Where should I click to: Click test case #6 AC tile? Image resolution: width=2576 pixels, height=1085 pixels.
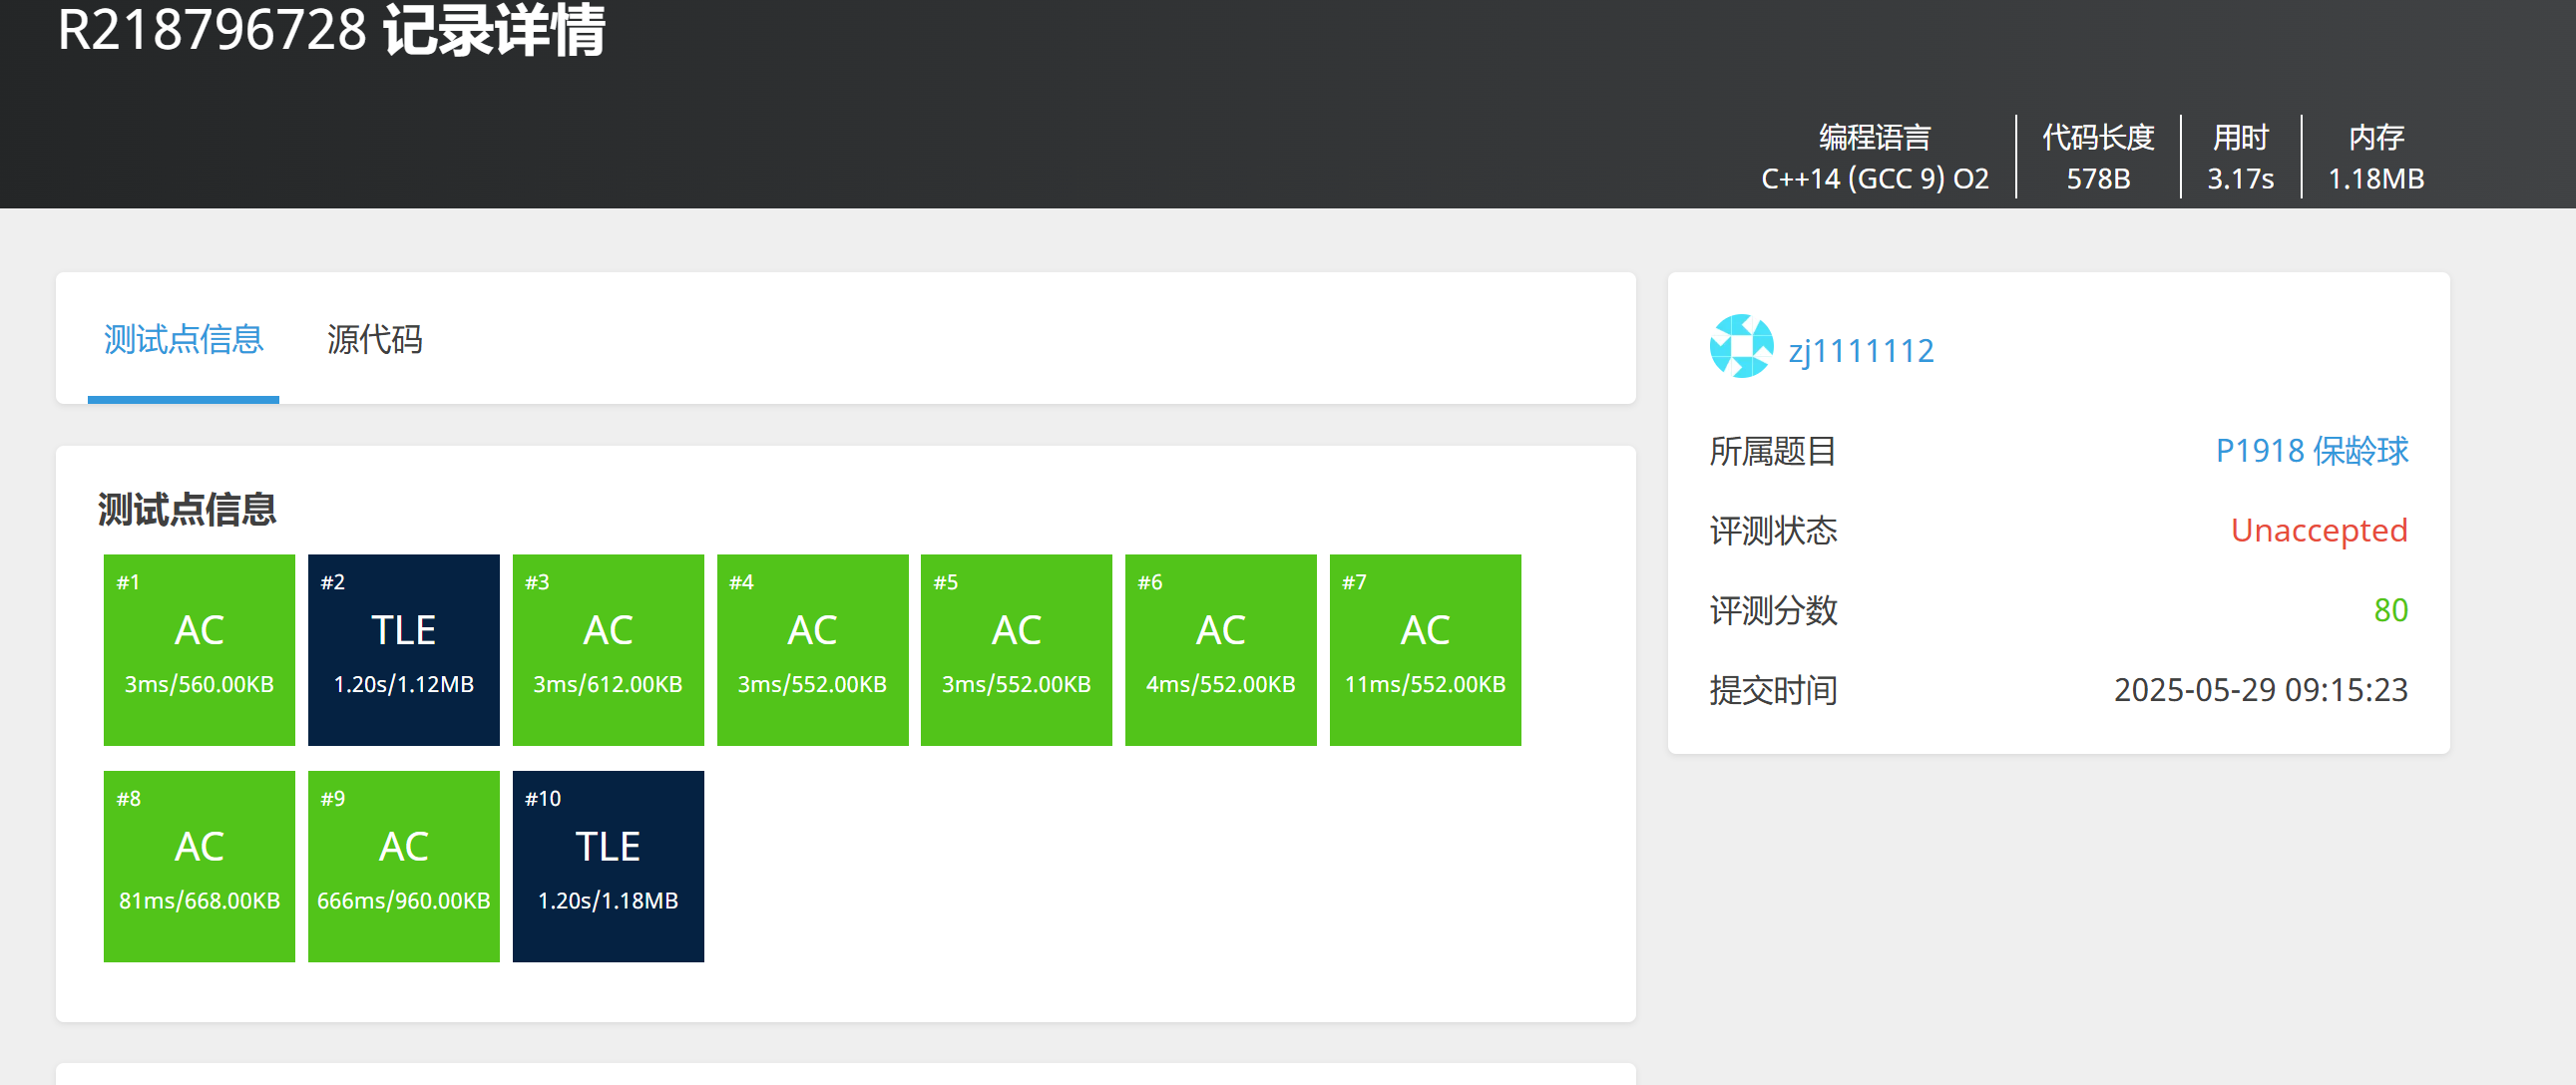tap(1220, 650)
